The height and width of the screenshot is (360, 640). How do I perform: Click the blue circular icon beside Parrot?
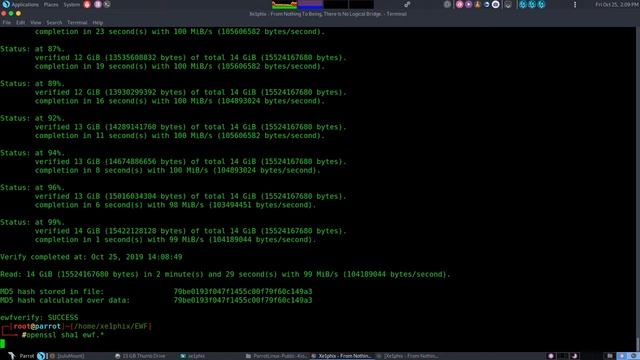point(41,356)
